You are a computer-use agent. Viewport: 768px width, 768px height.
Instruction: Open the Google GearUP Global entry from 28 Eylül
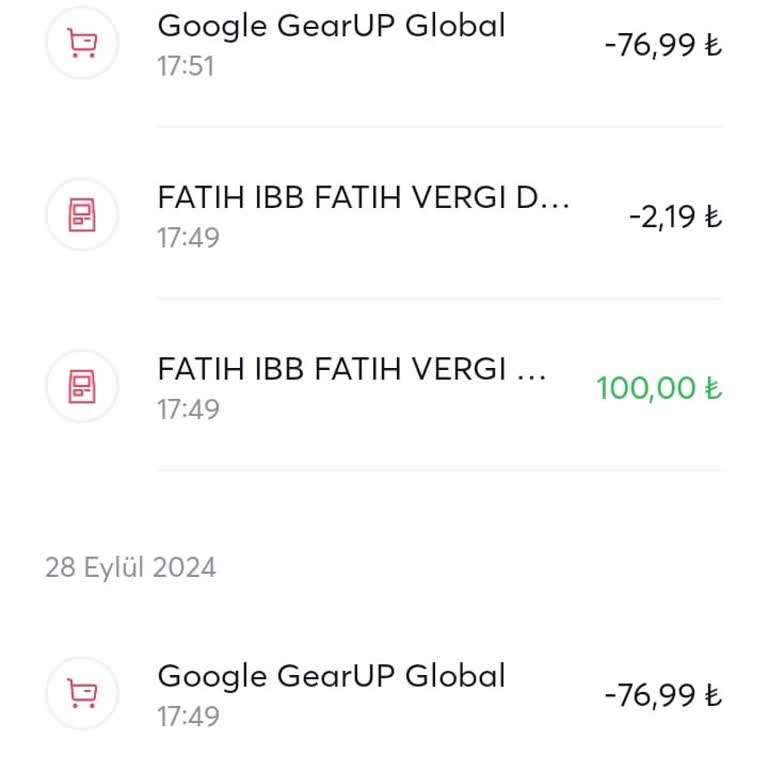click(331, 676)
